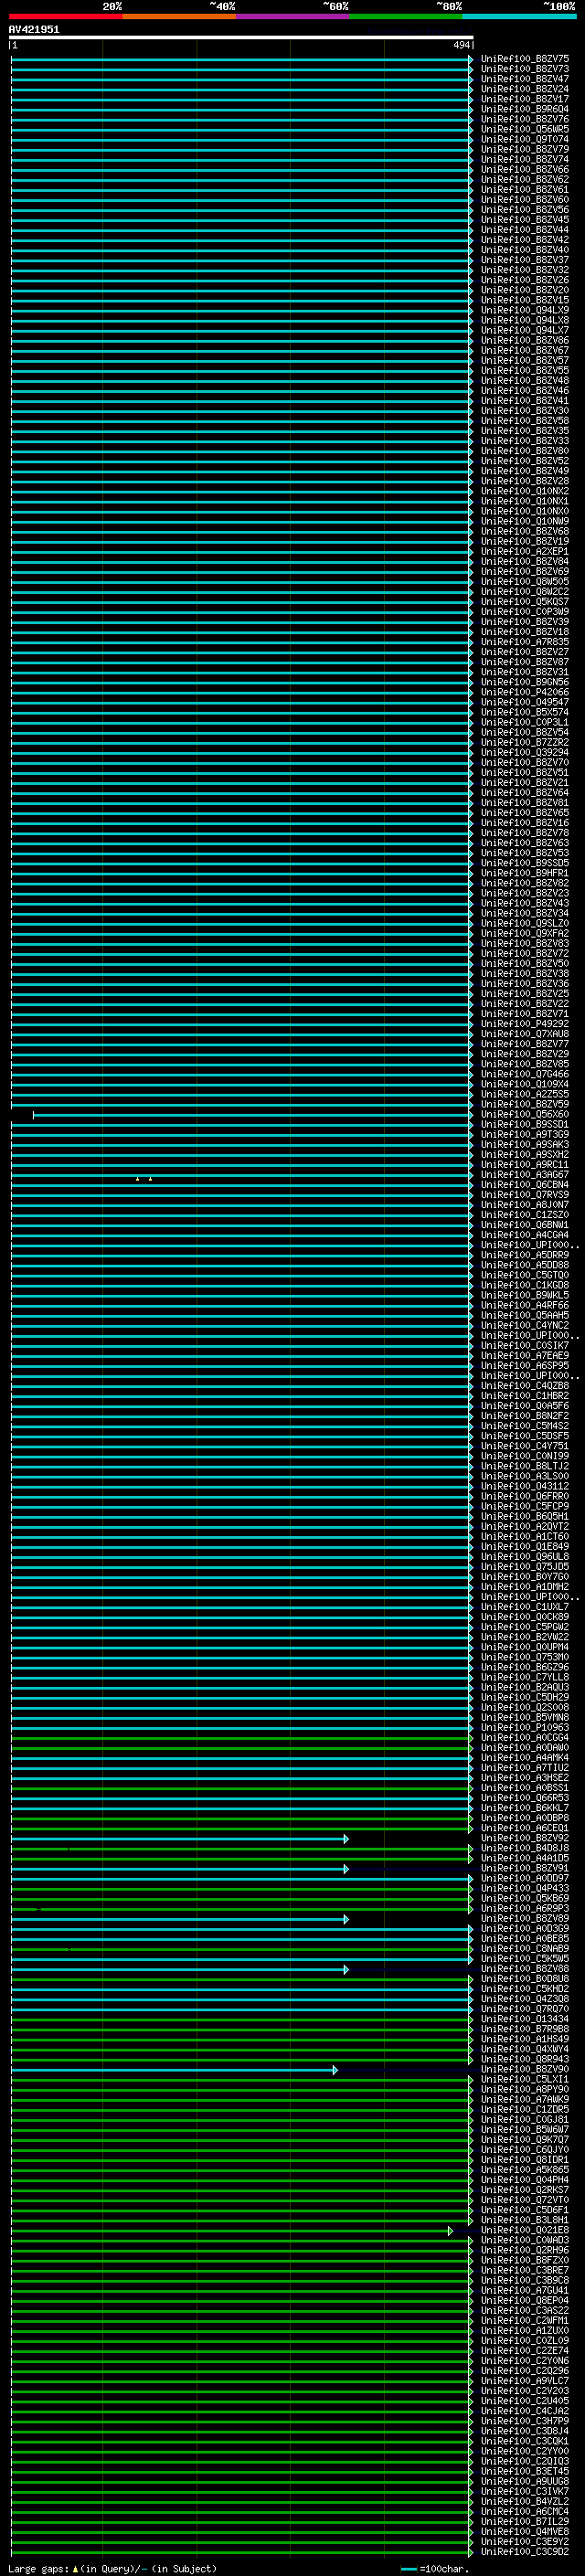Viewport: 585px width, 2576px height.
Task: Click label UniRef100_C5GTQ0
Action: [525, 1275]
